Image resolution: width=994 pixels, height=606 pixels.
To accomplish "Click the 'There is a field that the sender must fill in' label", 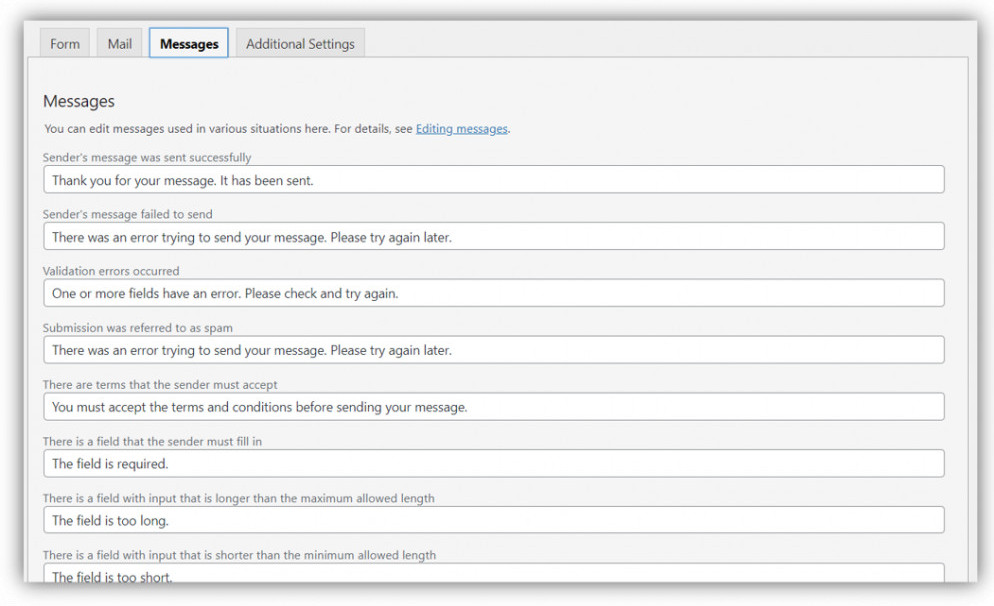I will [x=152, y=441].
